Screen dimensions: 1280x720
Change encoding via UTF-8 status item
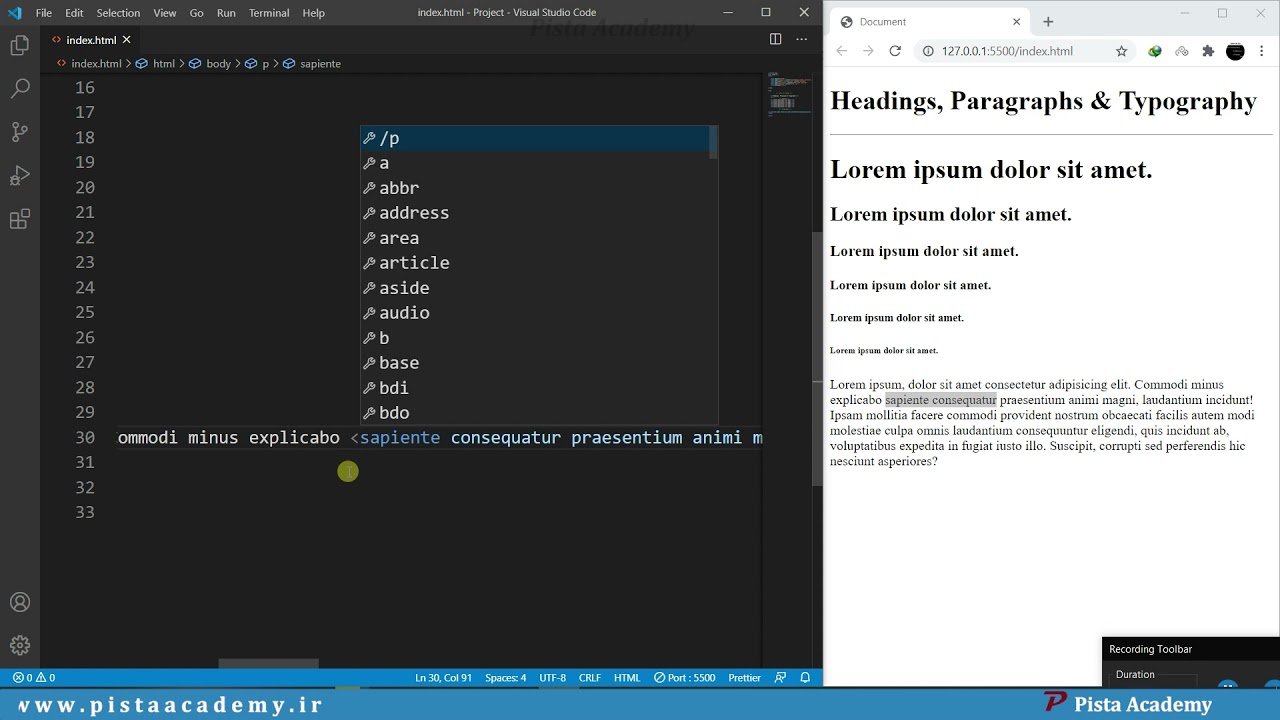click(552, 678)
